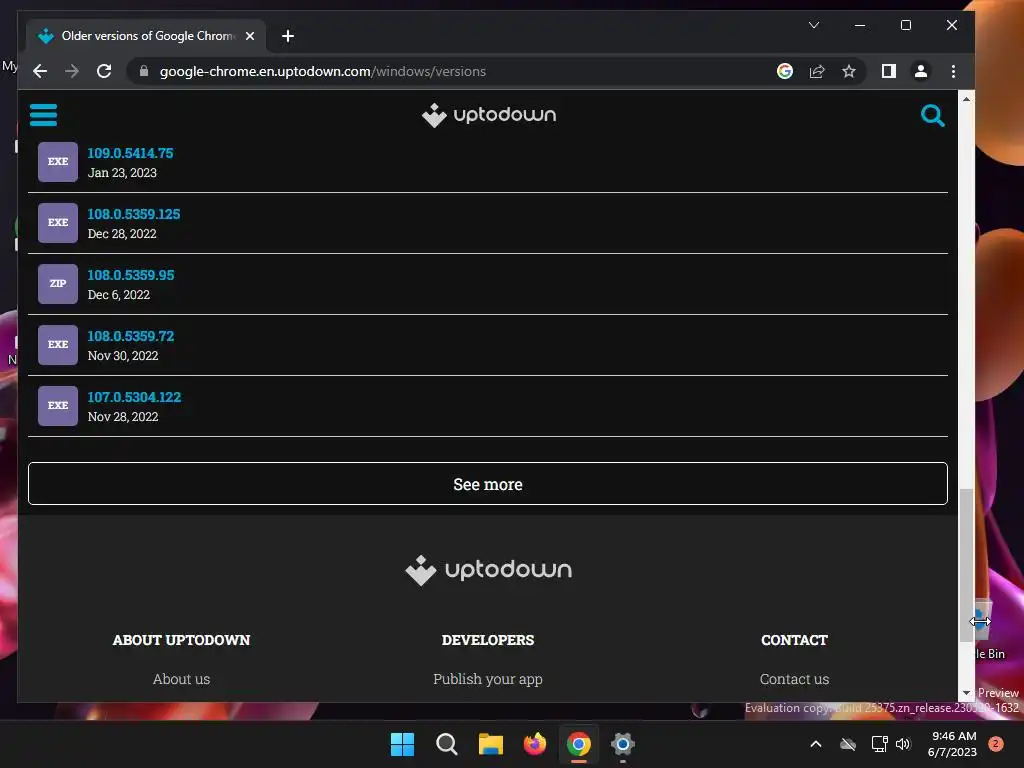Screen dimensions: 1024x768
Task: Click the scrollbar up arrow
Action: [x=966, y=99]
